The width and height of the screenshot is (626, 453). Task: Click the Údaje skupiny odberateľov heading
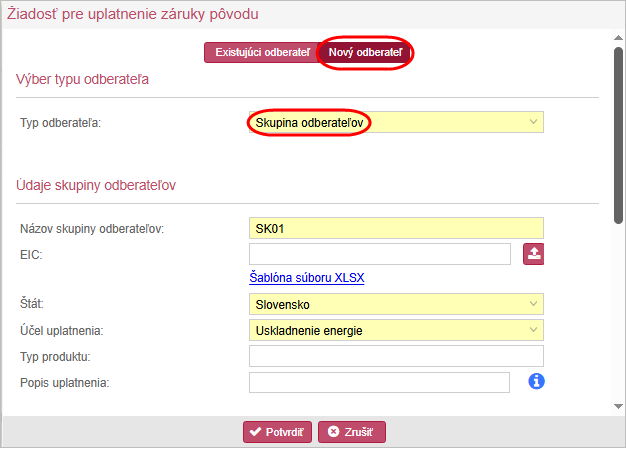coord(96,185)
